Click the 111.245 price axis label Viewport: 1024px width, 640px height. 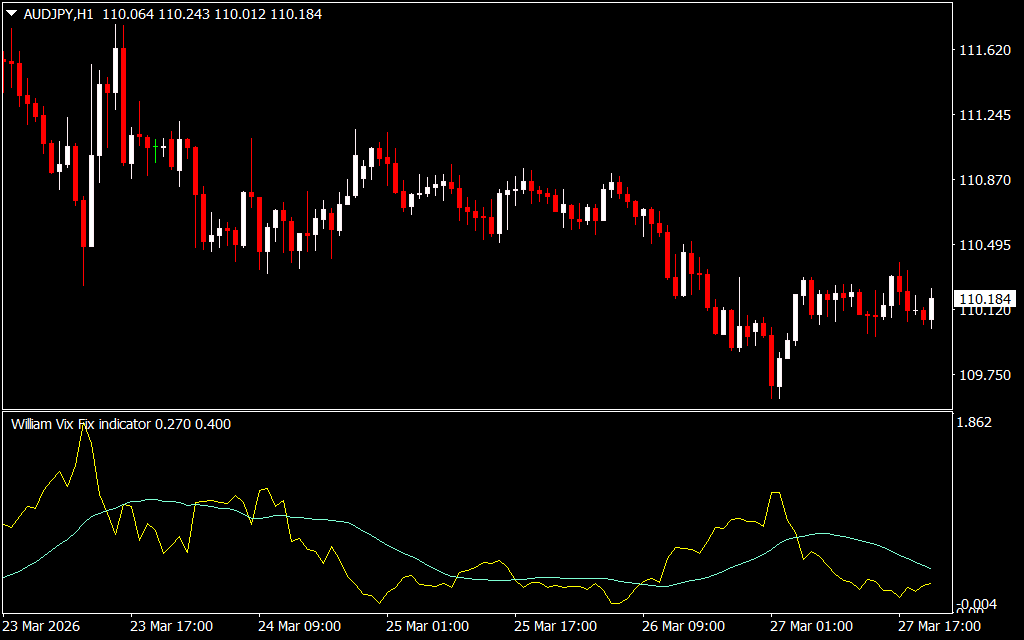click(x=984, y=116)
